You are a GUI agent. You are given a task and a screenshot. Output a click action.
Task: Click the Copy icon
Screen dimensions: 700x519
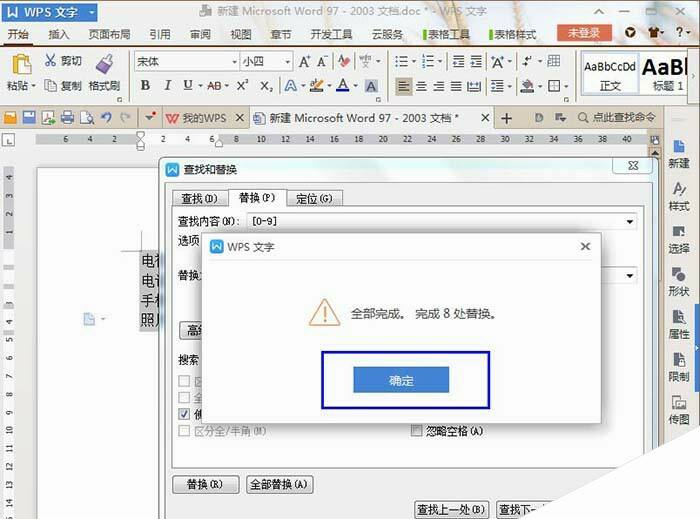point(50,85)
